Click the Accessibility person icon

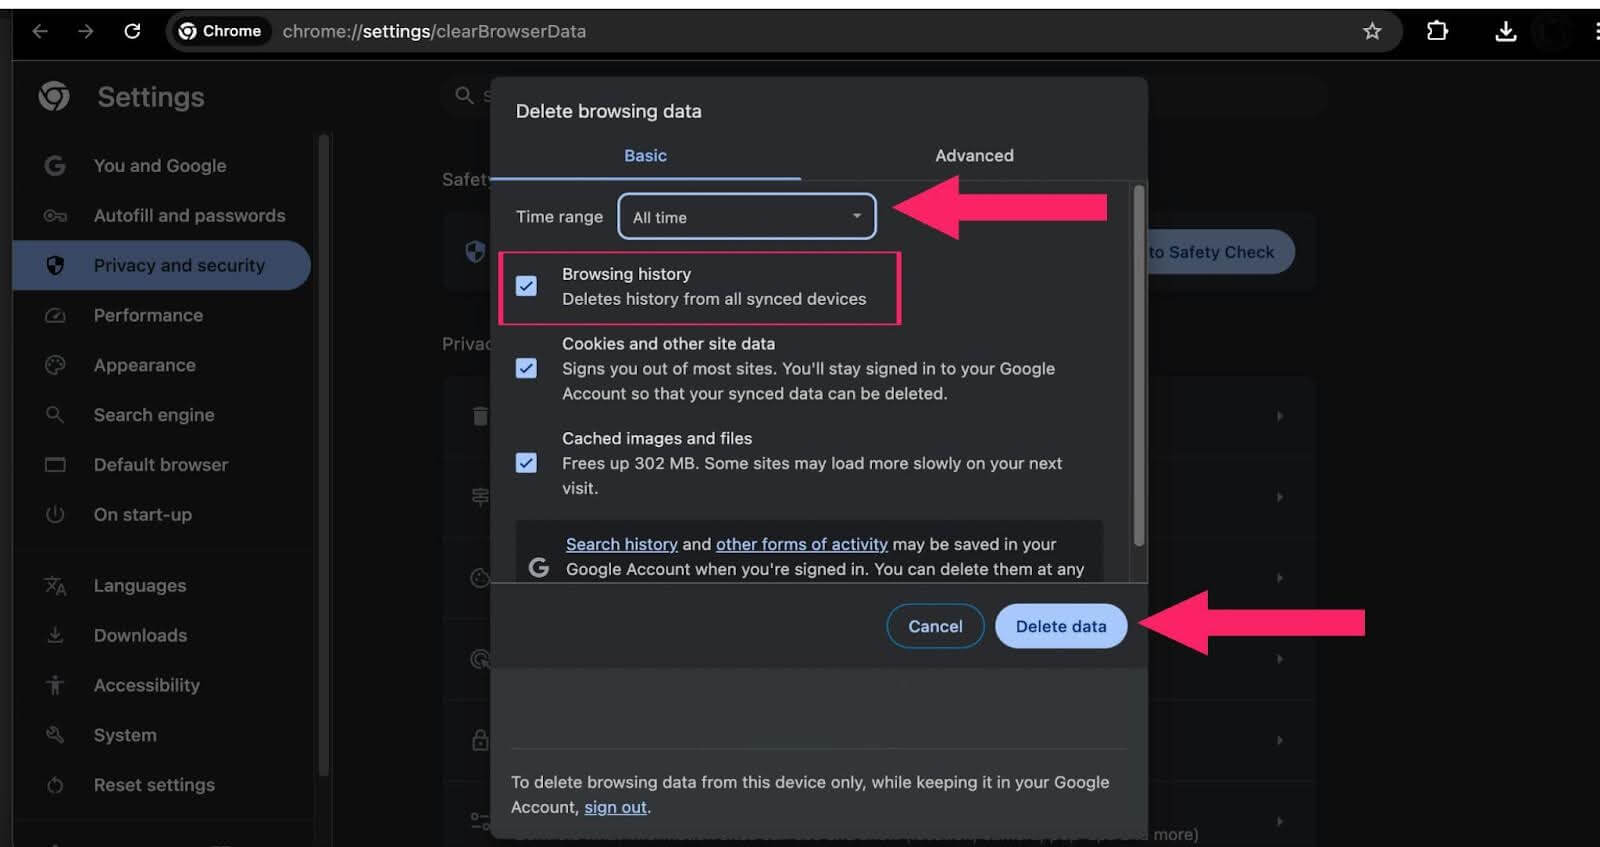click(x=55, y=685)
